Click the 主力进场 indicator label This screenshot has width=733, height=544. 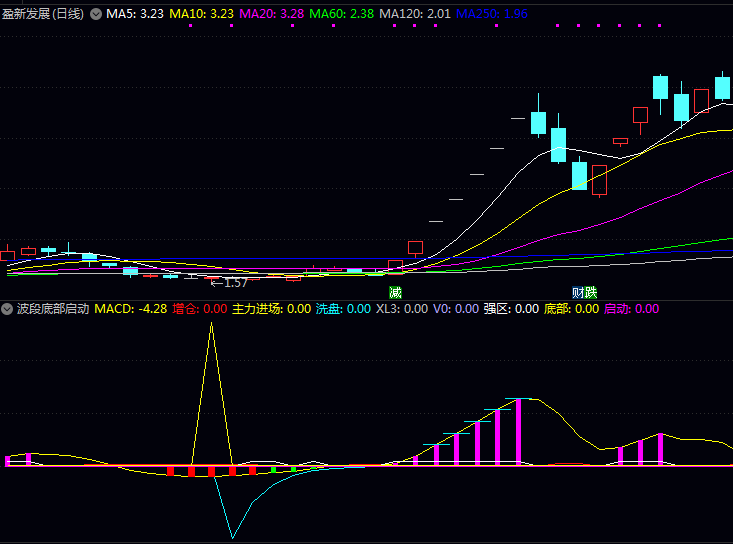tap(271, 309)
